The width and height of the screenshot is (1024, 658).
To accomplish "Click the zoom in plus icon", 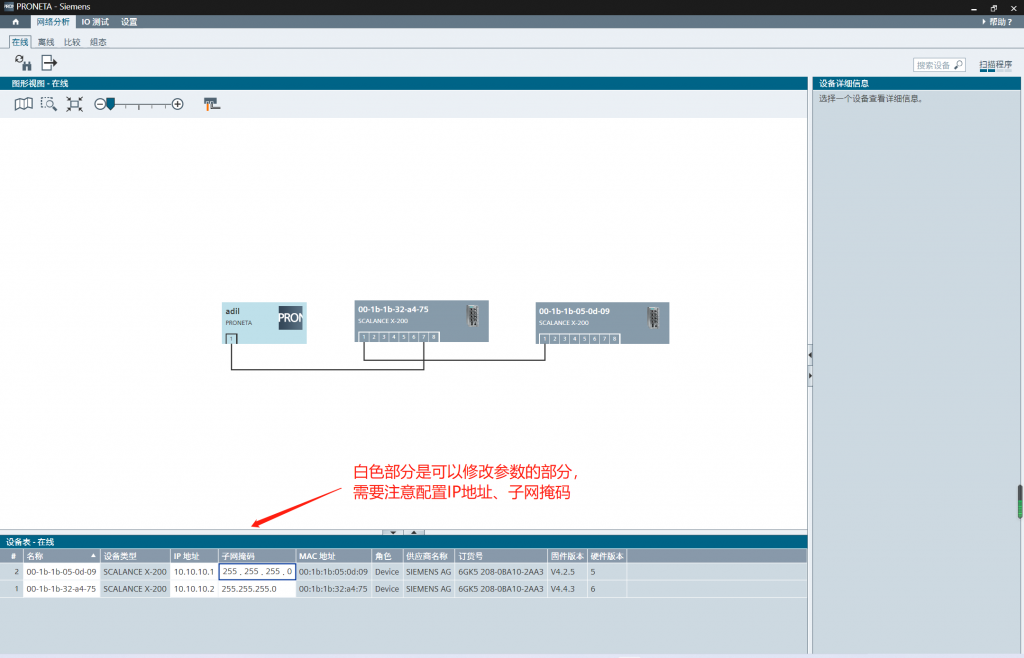I will [x=178, y=104].
